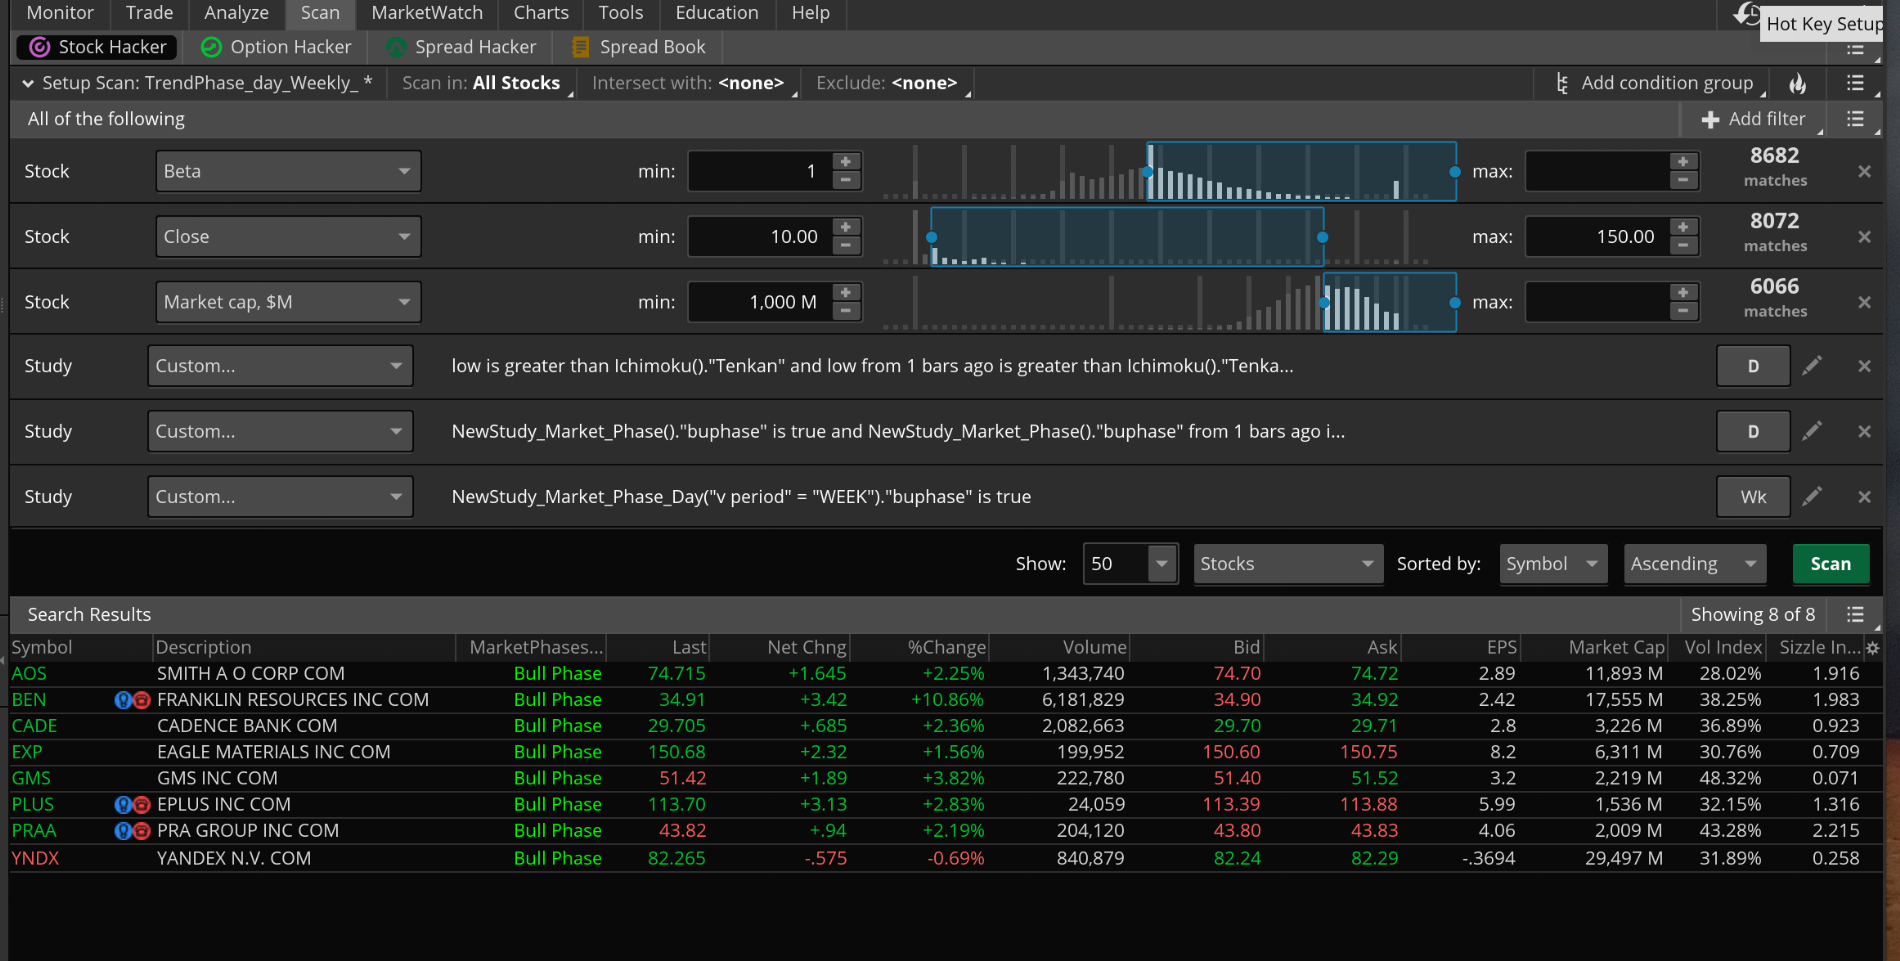
Task: Remove the Beta stock filter
Action: click(x=1864, y=172)
